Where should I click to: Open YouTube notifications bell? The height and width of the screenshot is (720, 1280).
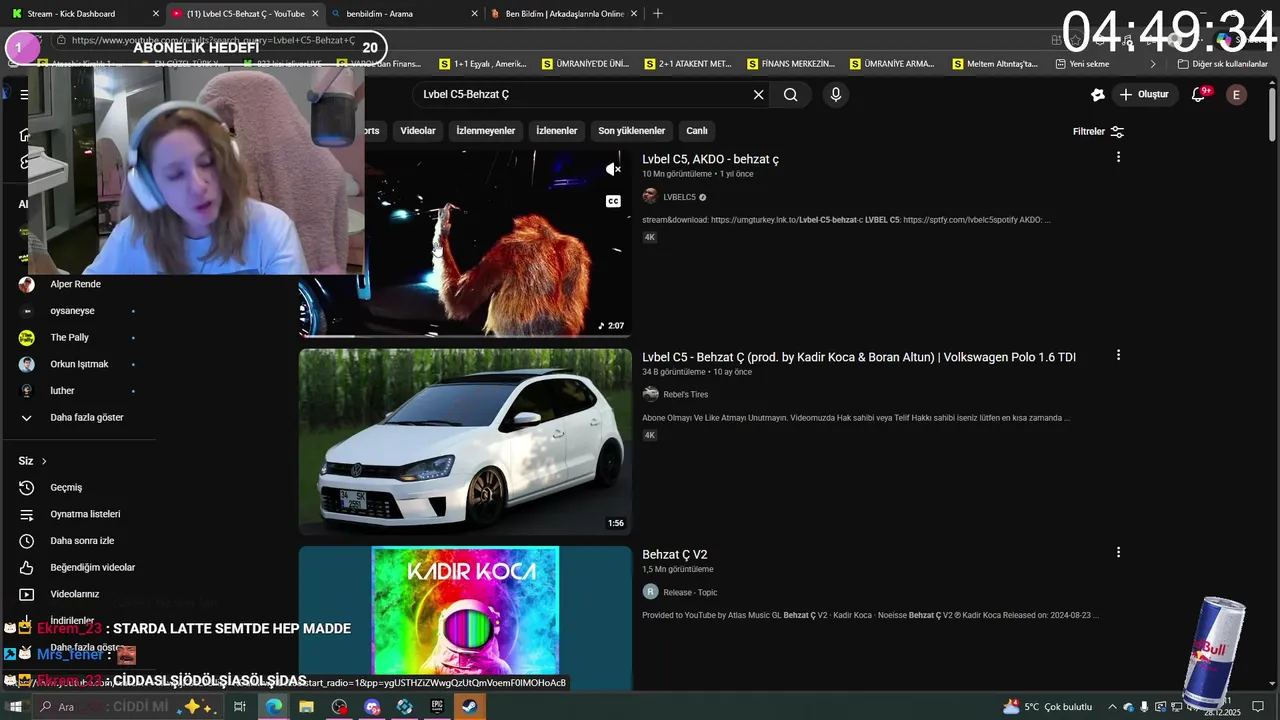pos(1200,94)
